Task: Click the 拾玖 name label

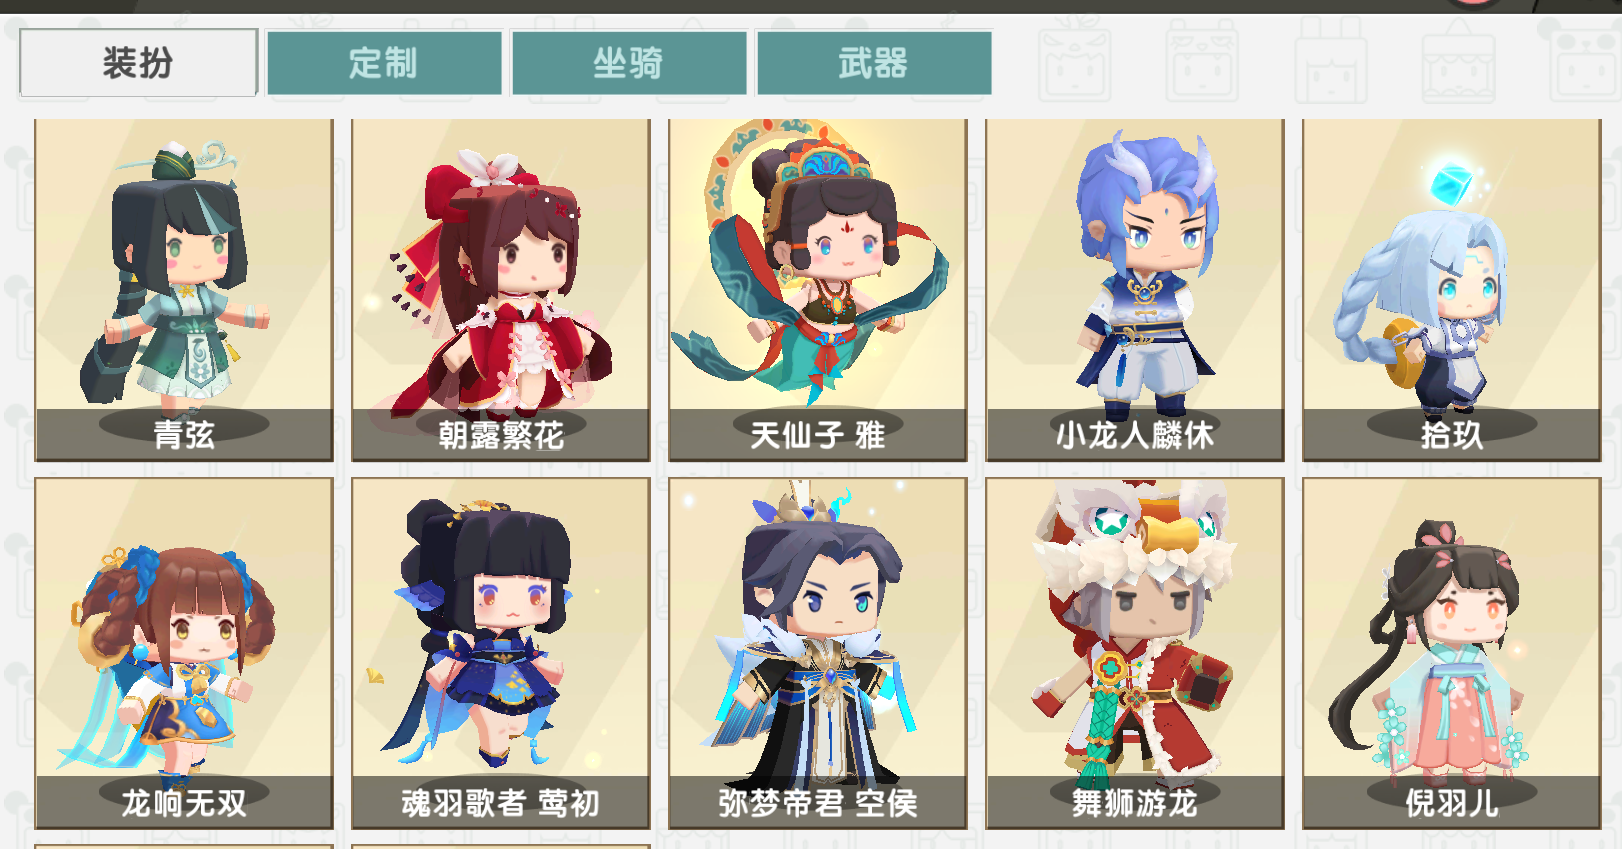Action: [x=1452, y=435]
